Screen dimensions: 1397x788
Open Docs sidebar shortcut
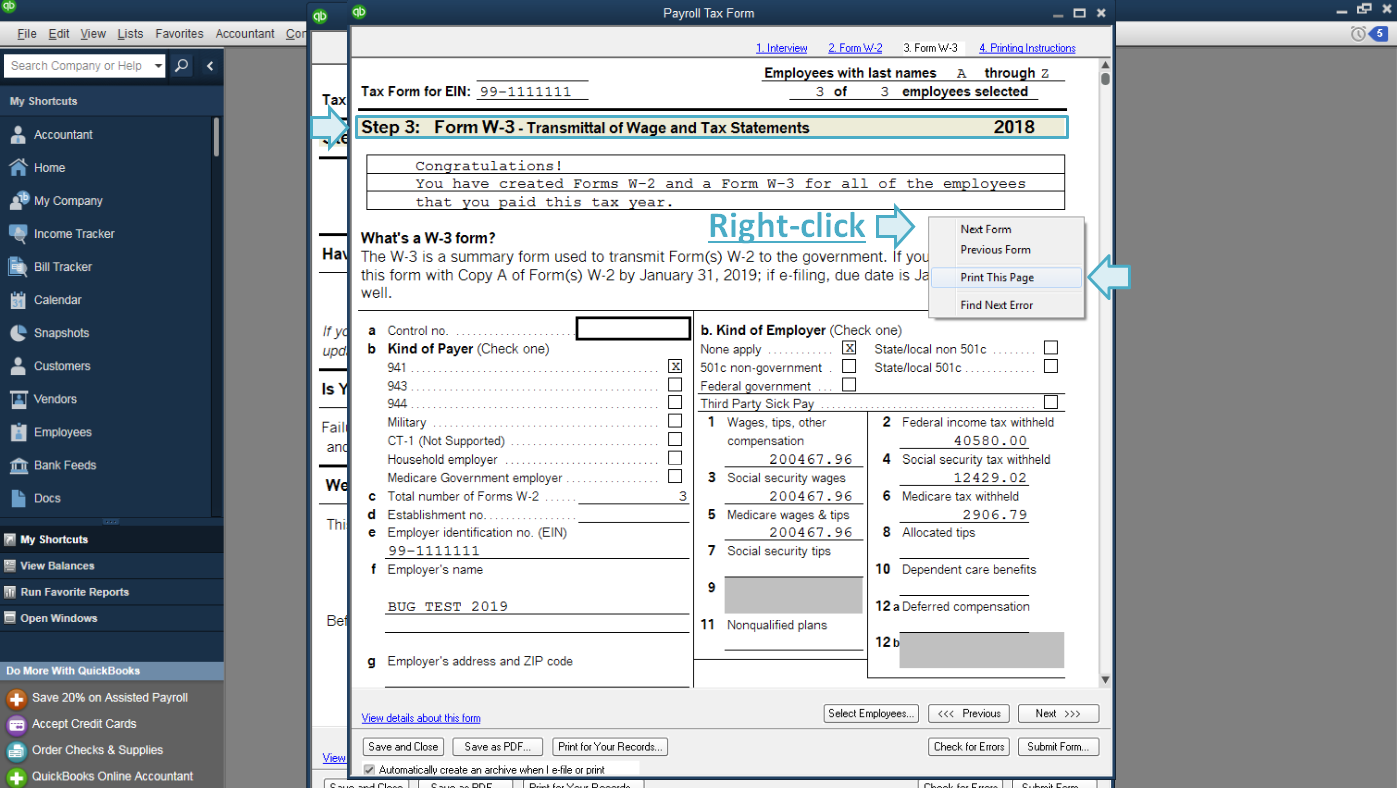(x=18, y=497)
